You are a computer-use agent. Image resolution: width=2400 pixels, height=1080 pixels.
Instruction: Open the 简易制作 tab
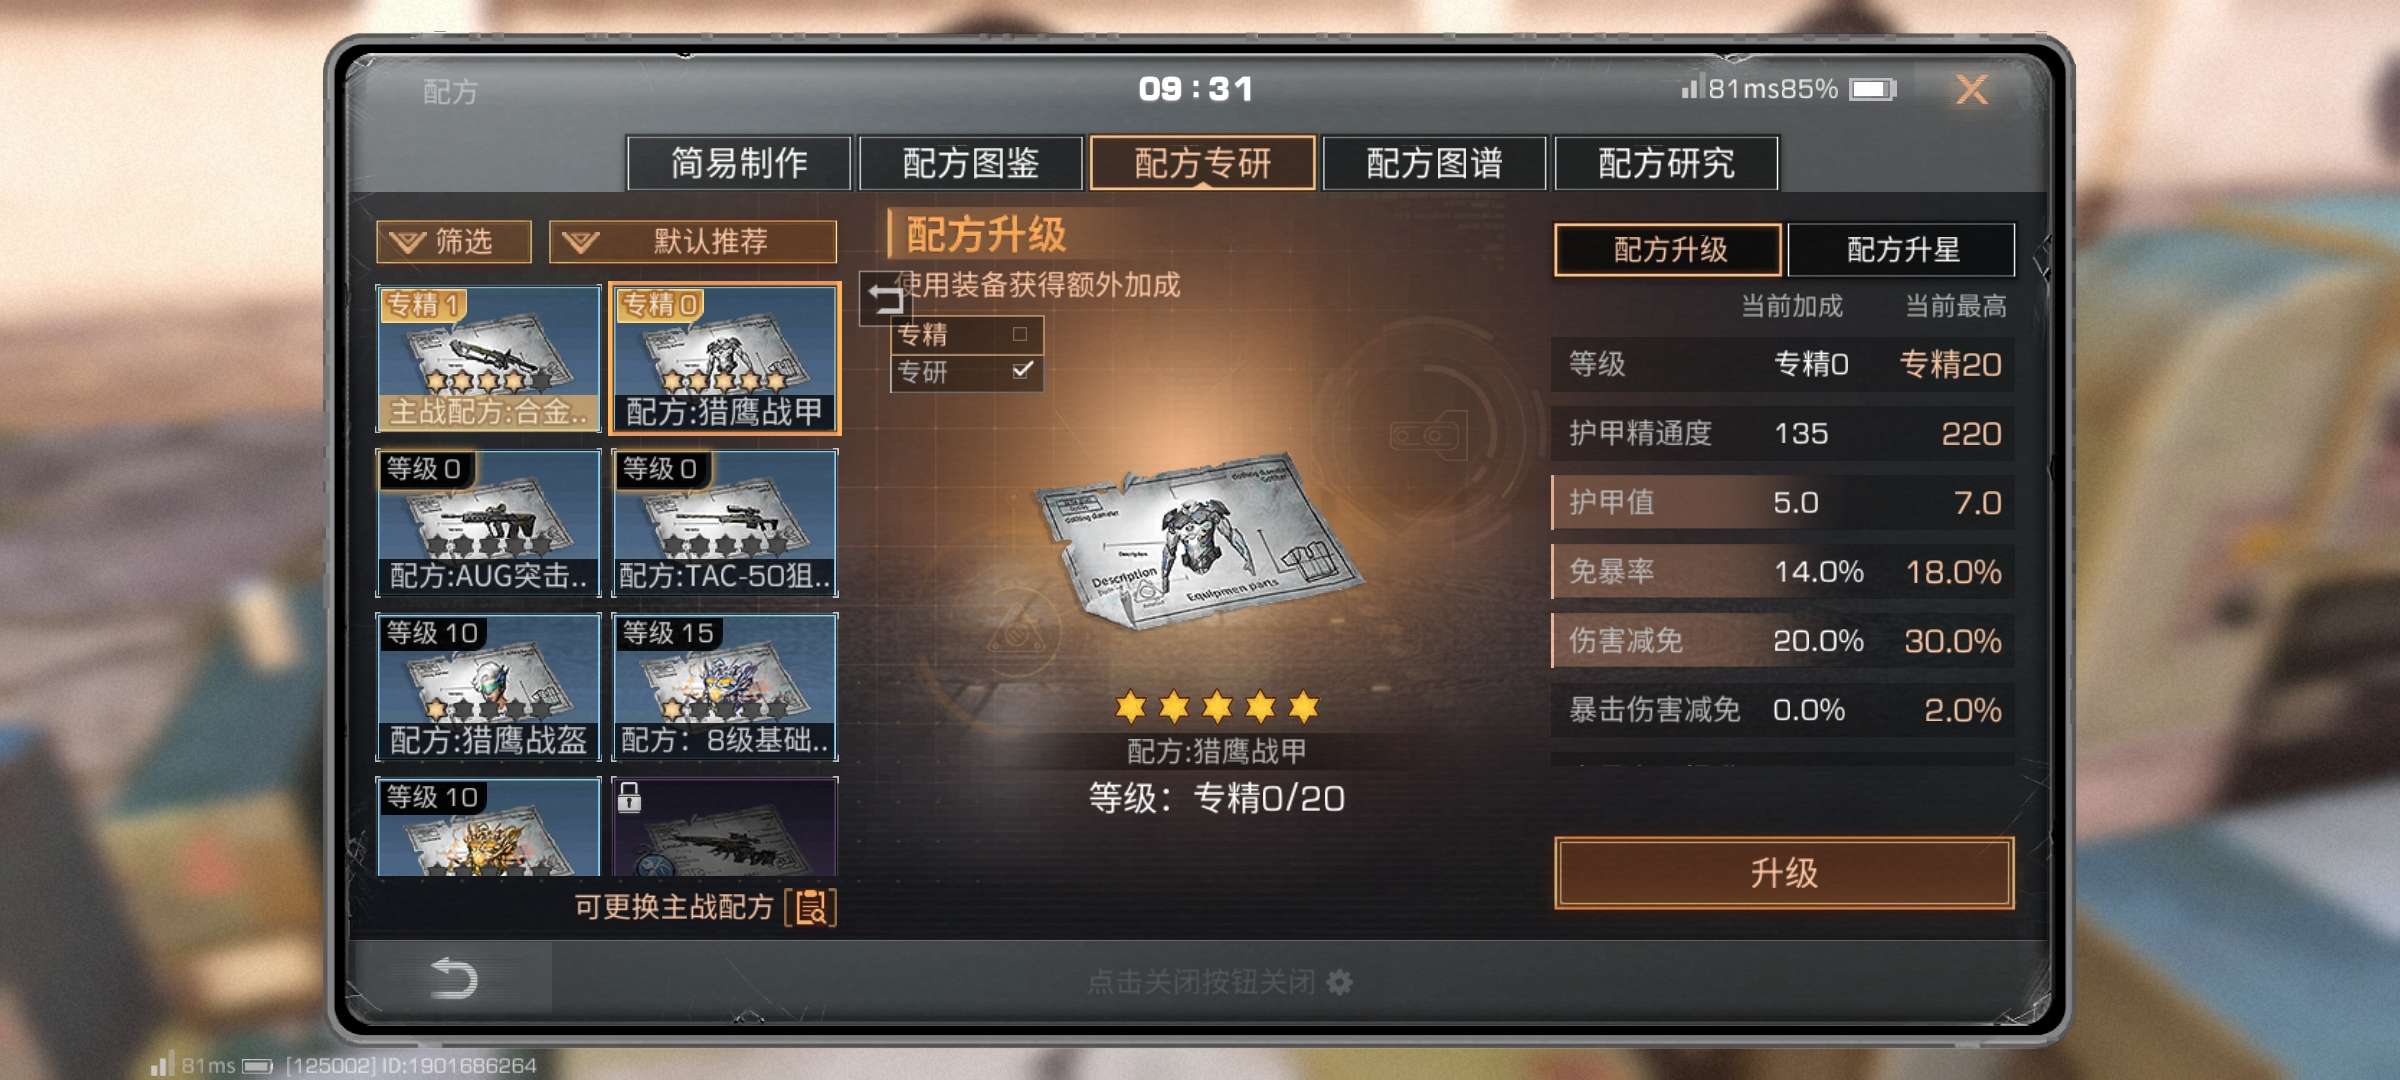click(739, 163)
